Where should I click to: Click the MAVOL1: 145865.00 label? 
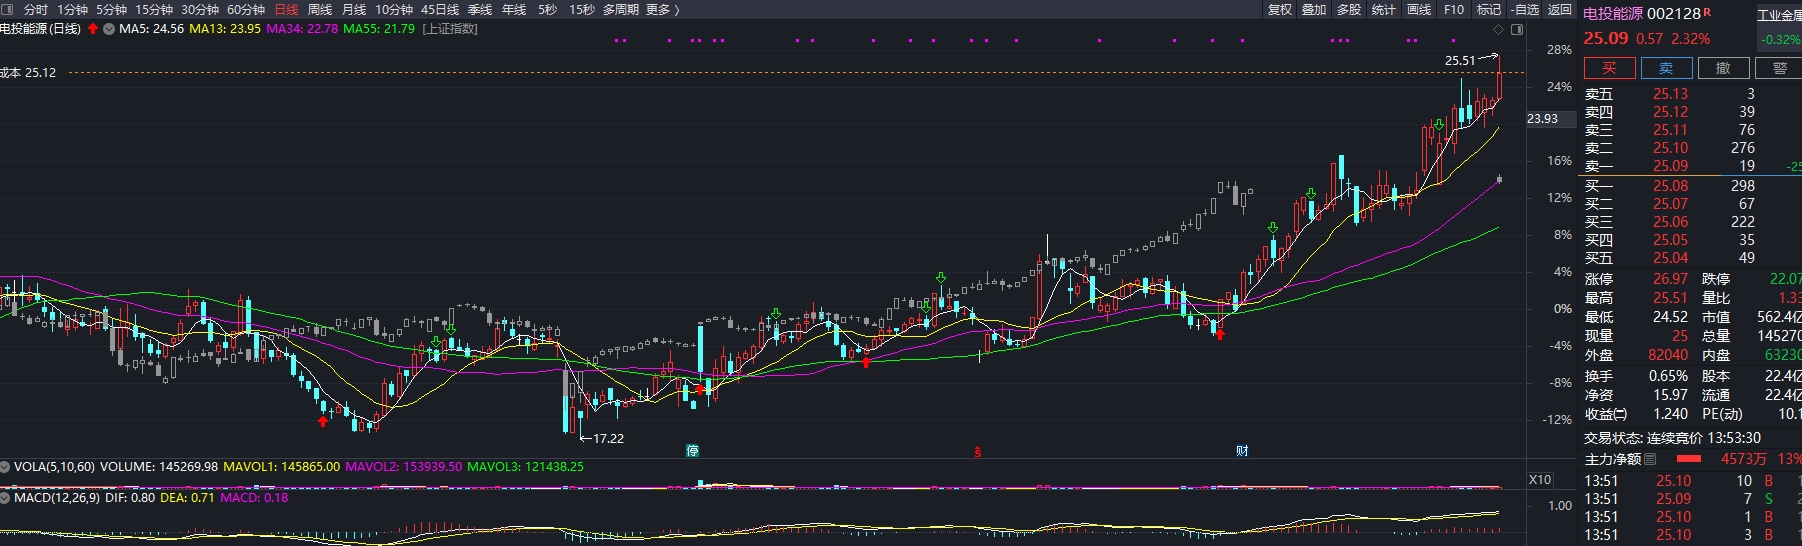(x=281, y=467)
